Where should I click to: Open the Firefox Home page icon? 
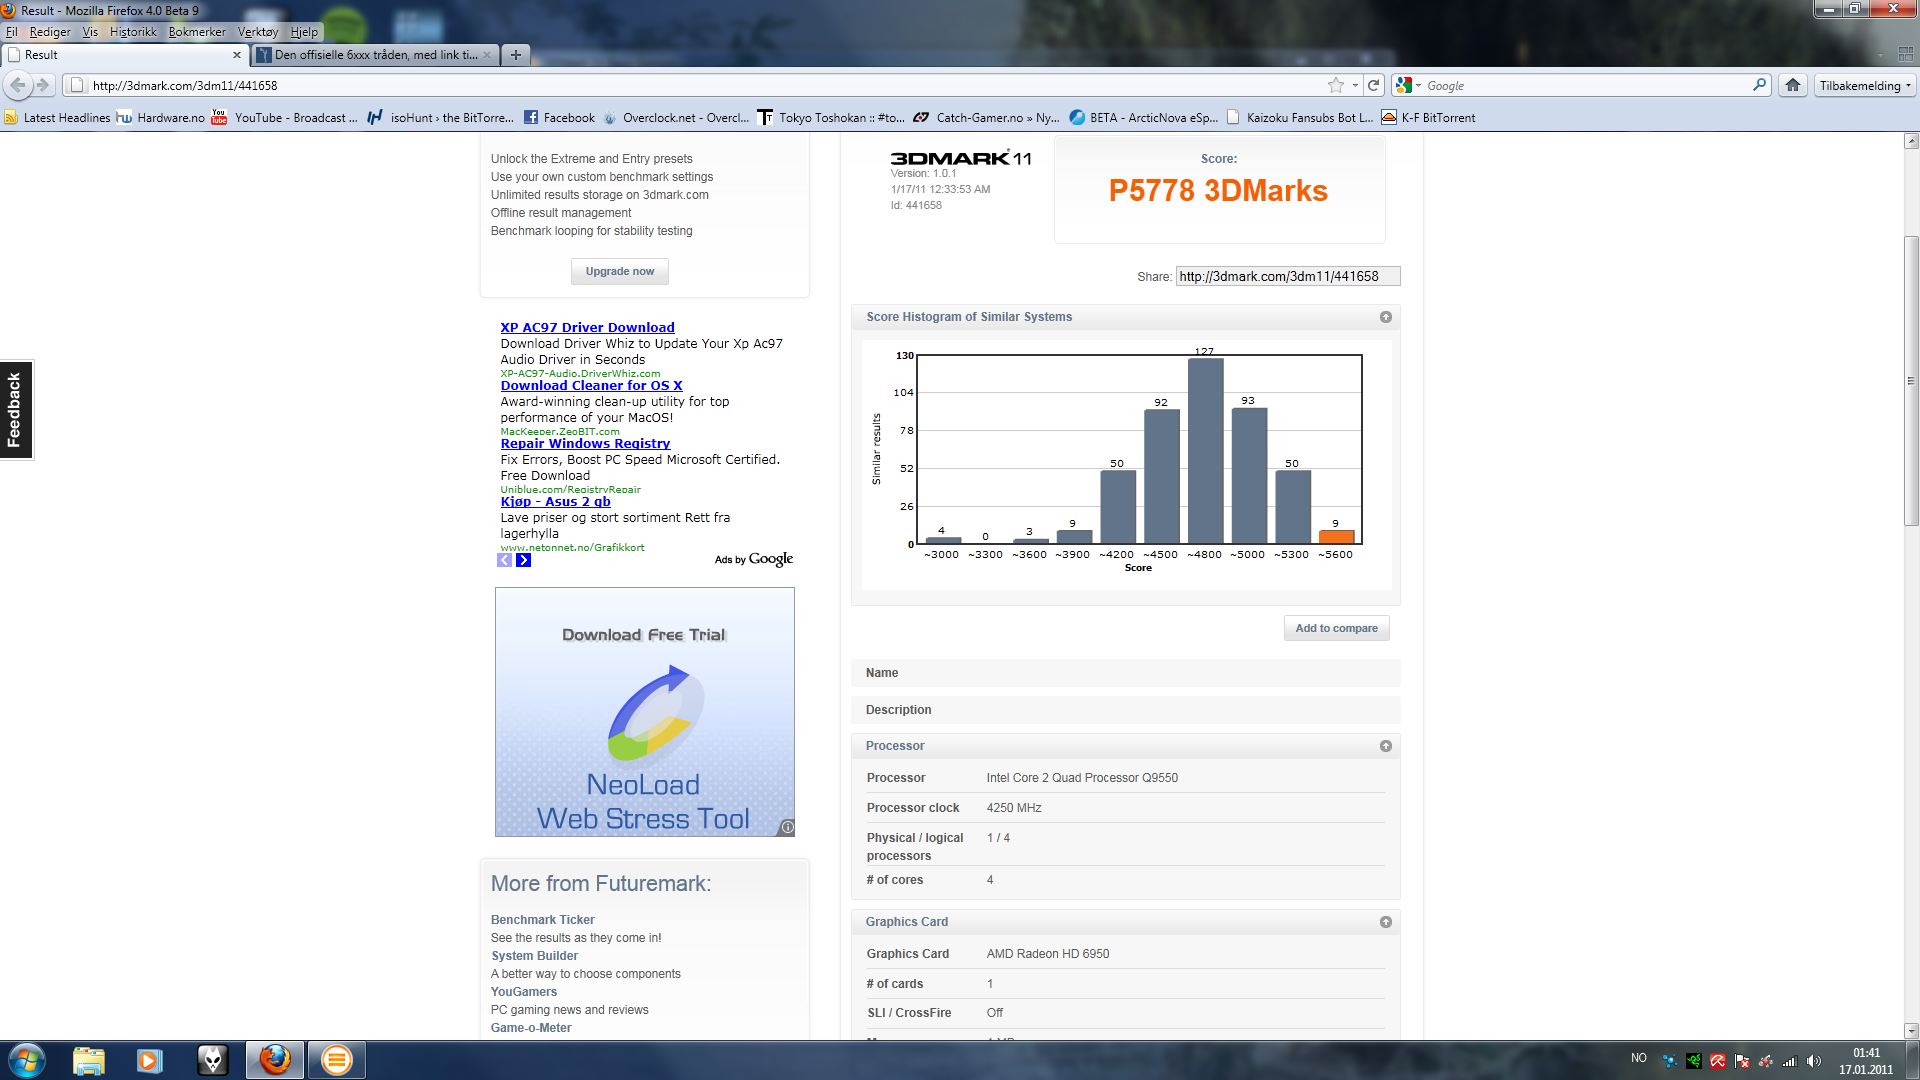[1793, 85]
